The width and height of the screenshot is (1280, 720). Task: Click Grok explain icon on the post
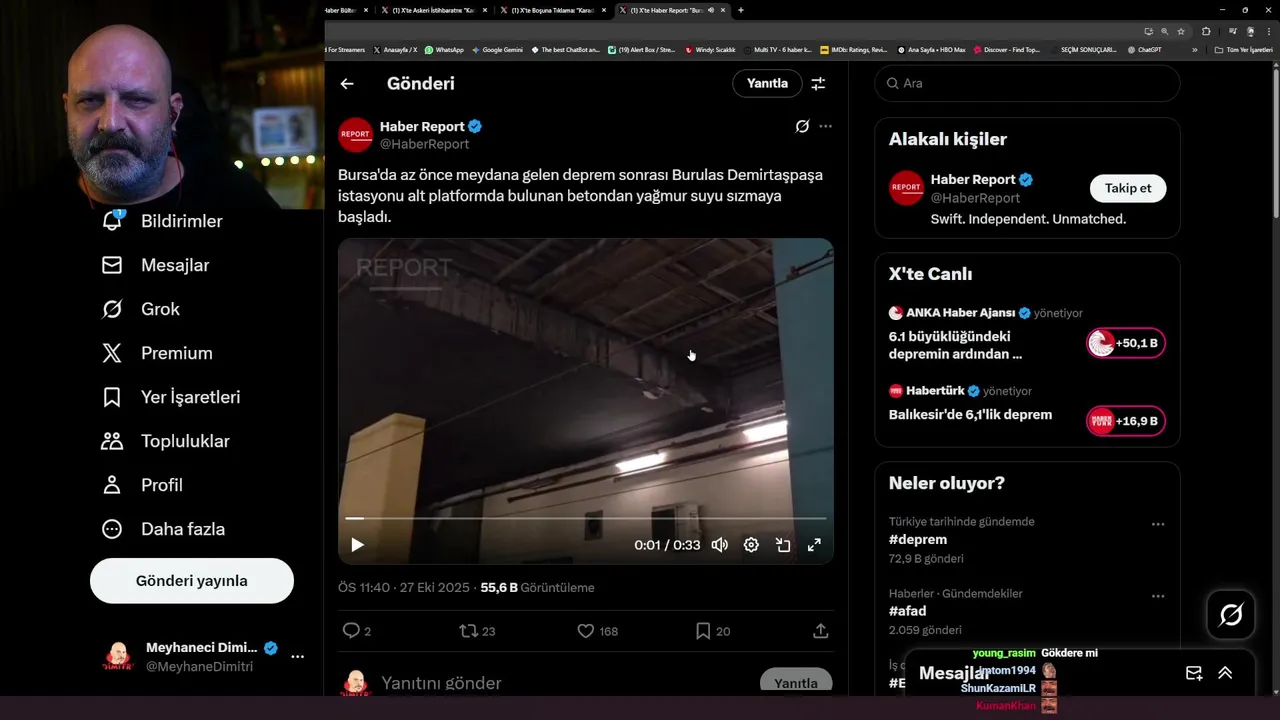pyautogui.click(x=802, y=126)
